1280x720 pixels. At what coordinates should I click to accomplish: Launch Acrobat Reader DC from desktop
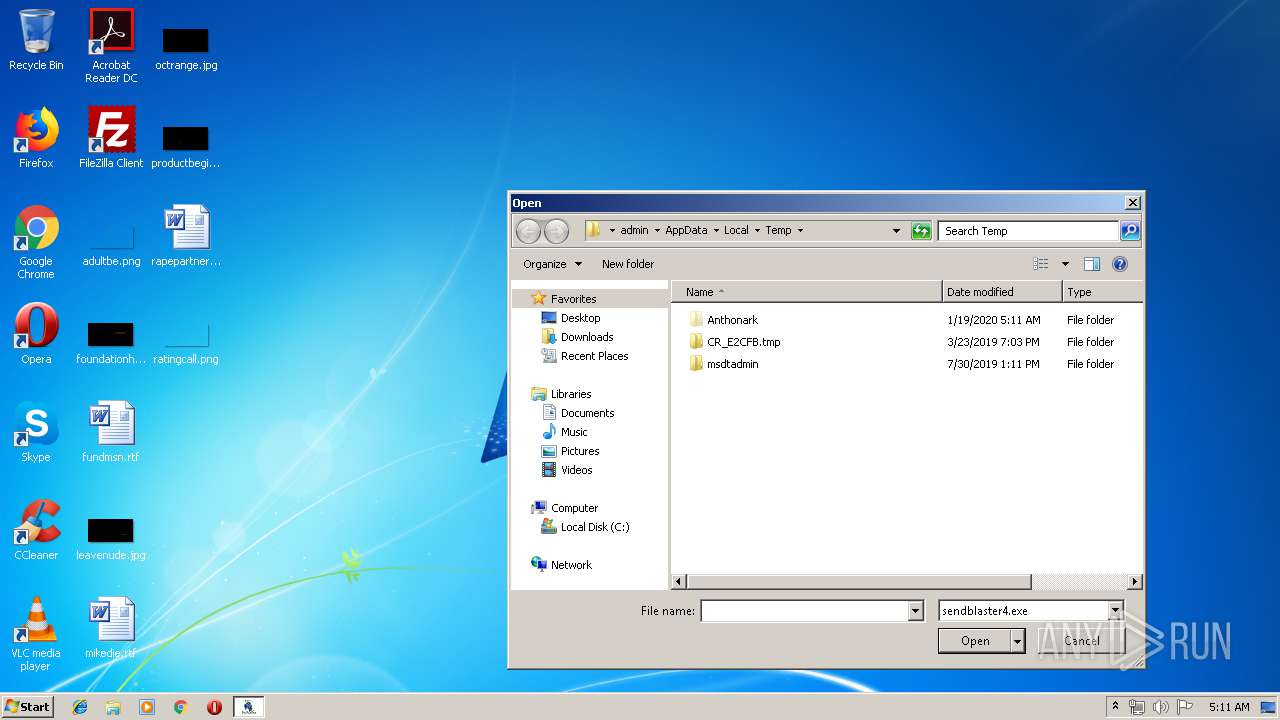[111, 46]
